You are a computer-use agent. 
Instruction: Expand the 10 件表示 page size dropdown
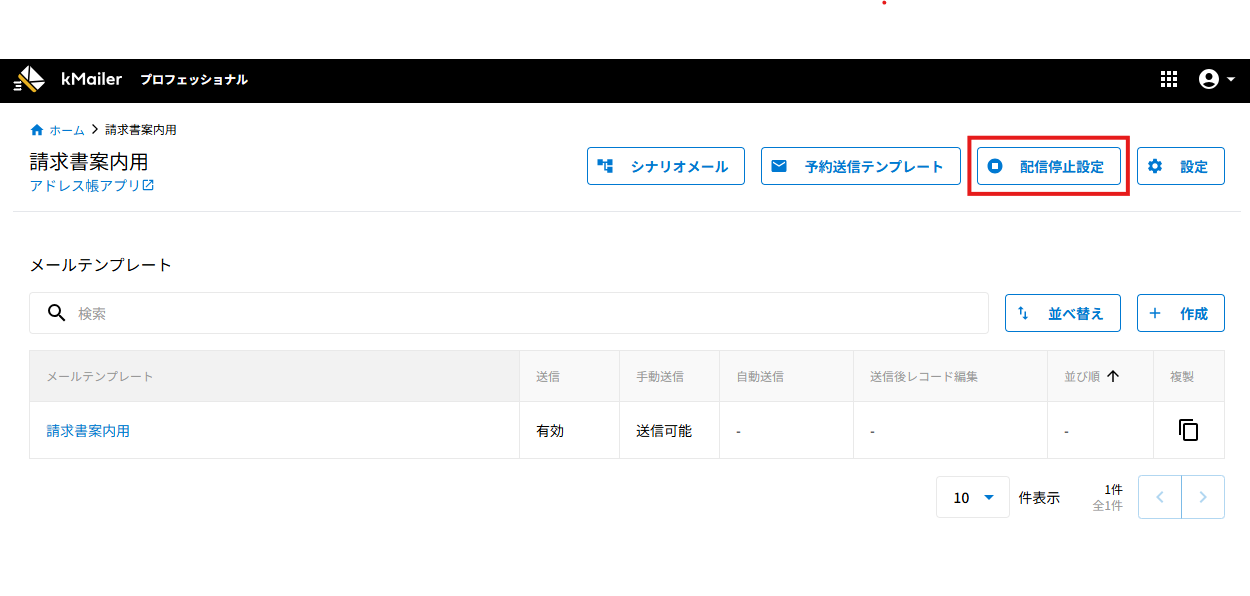pyautogui.click(x=973, y=497)
